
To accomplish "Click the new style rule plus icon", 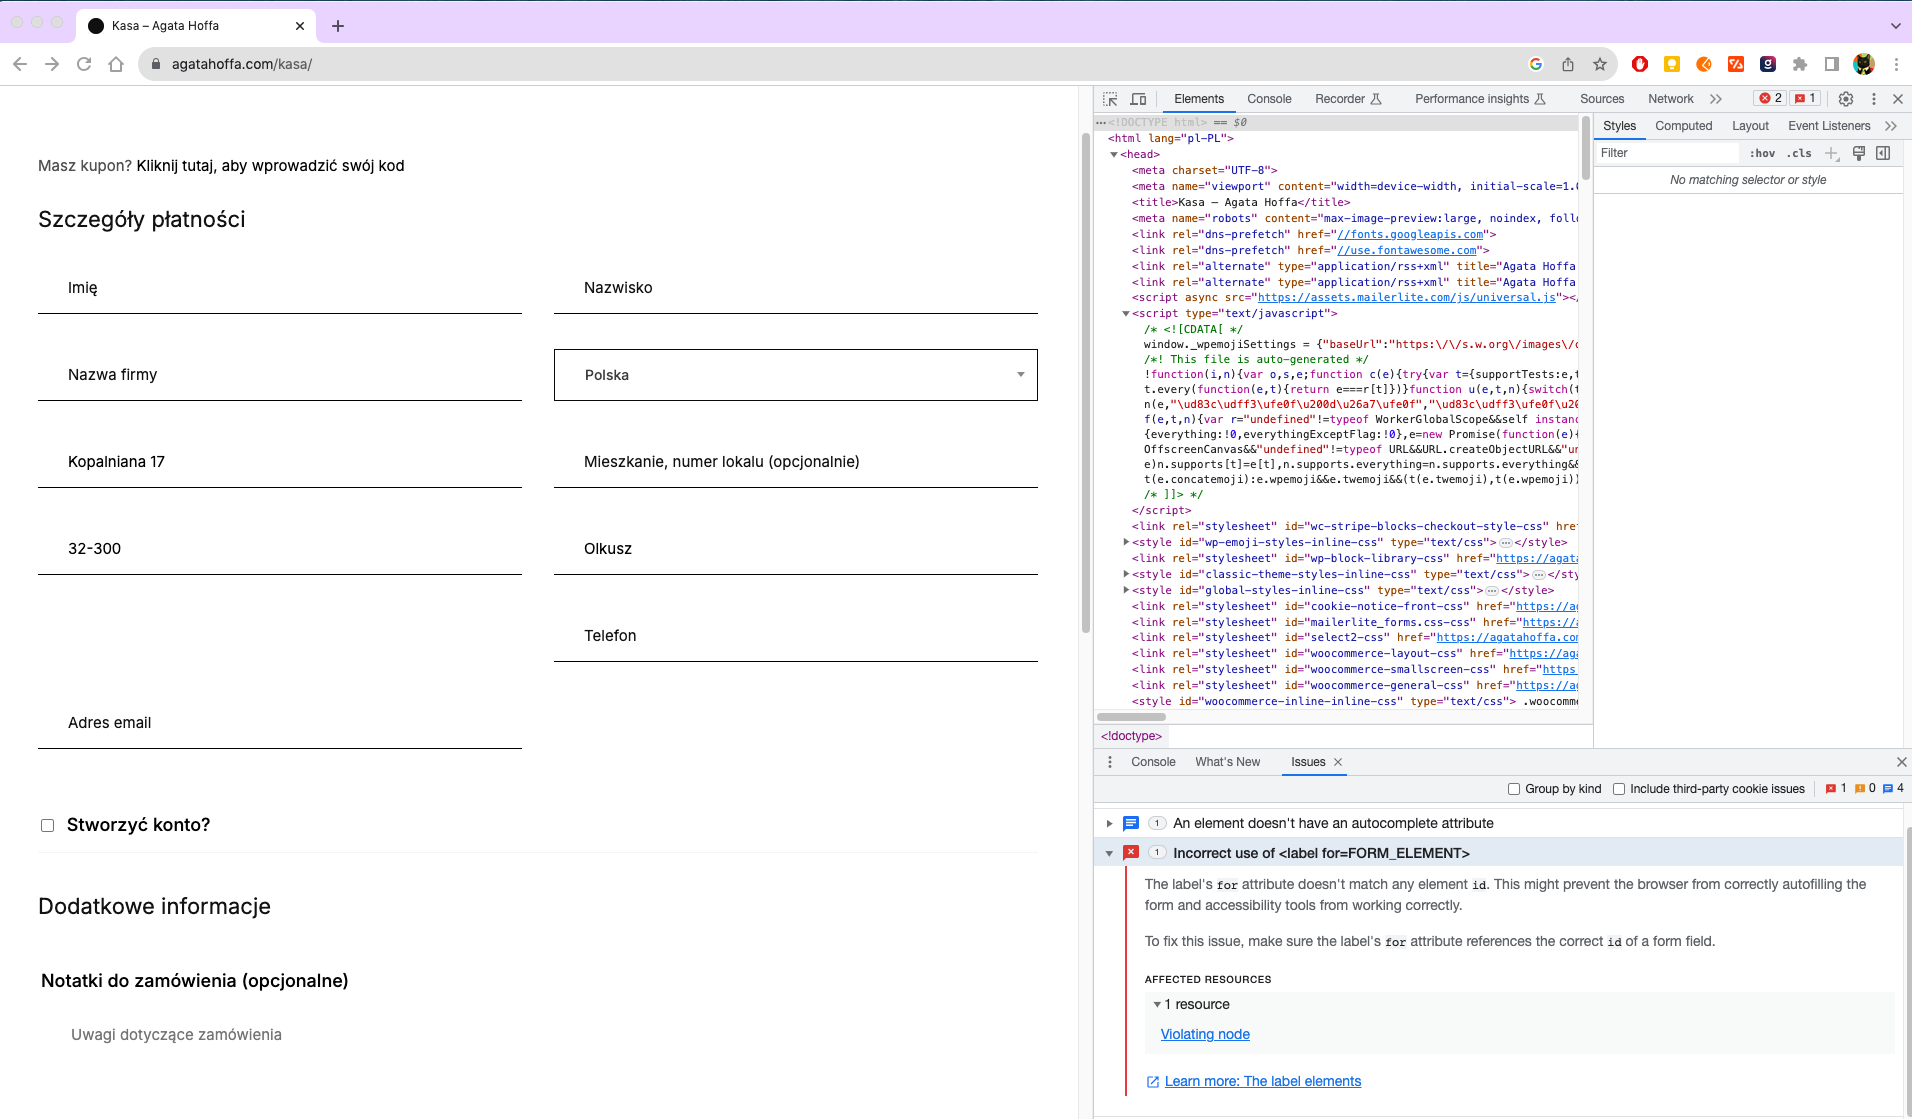I will coord(1831,153).
